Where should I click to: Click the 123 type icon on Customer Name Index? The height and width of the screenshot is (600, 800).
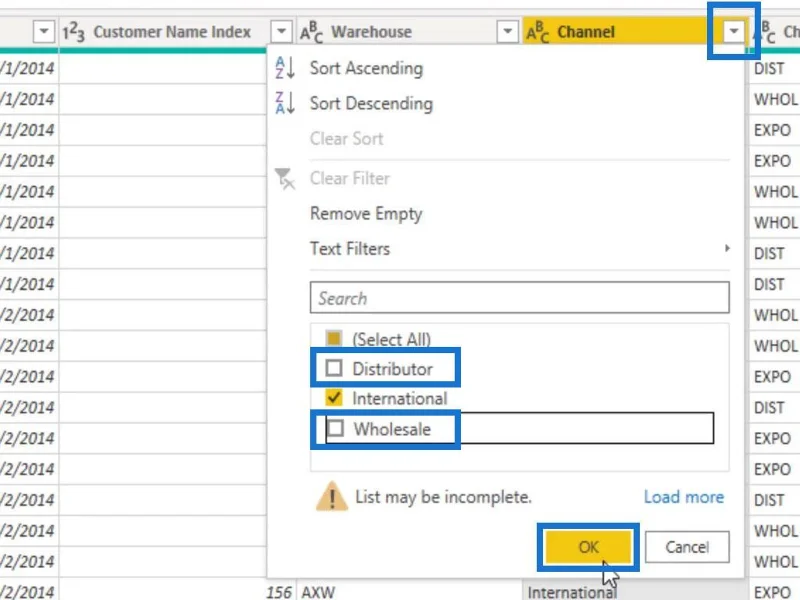click(73, 32)
